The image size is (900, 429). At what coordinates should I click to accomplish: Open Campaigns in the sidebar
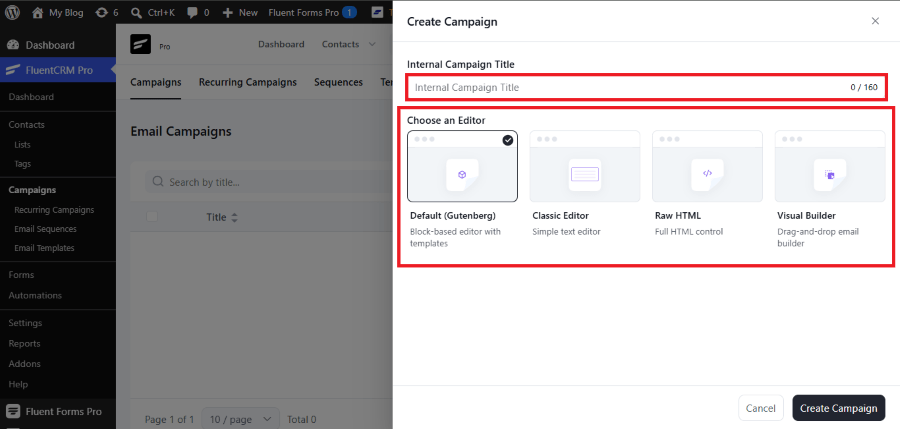click(x=32, y=190)
